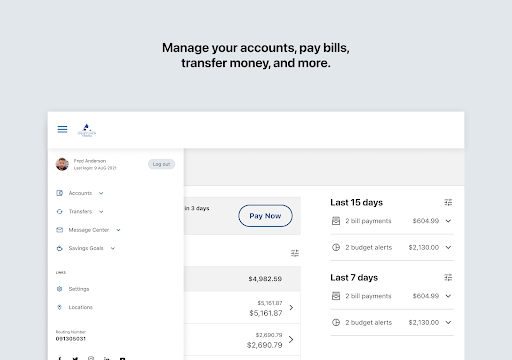This screenshot has width=512, height=360.
Task: Open the hamburger navigation menu
Action: point(62,129)
